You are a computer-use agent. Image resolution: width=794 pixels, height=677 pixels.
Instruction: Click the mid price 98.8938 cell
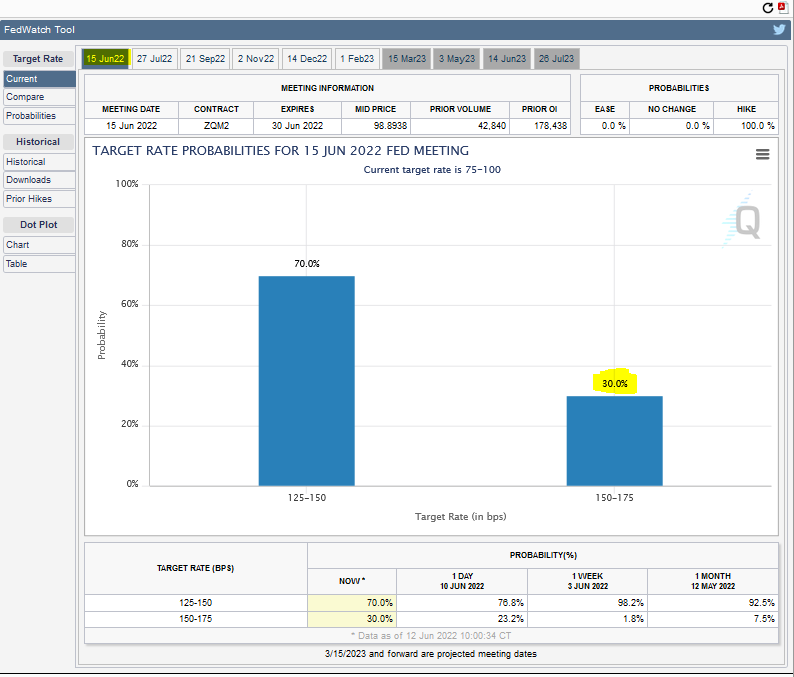coord(376,126)
